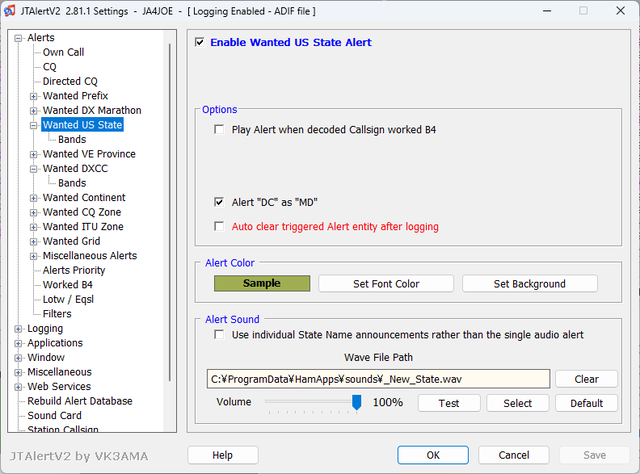Expand the Wanted Grid node

(x=33, y=242)
